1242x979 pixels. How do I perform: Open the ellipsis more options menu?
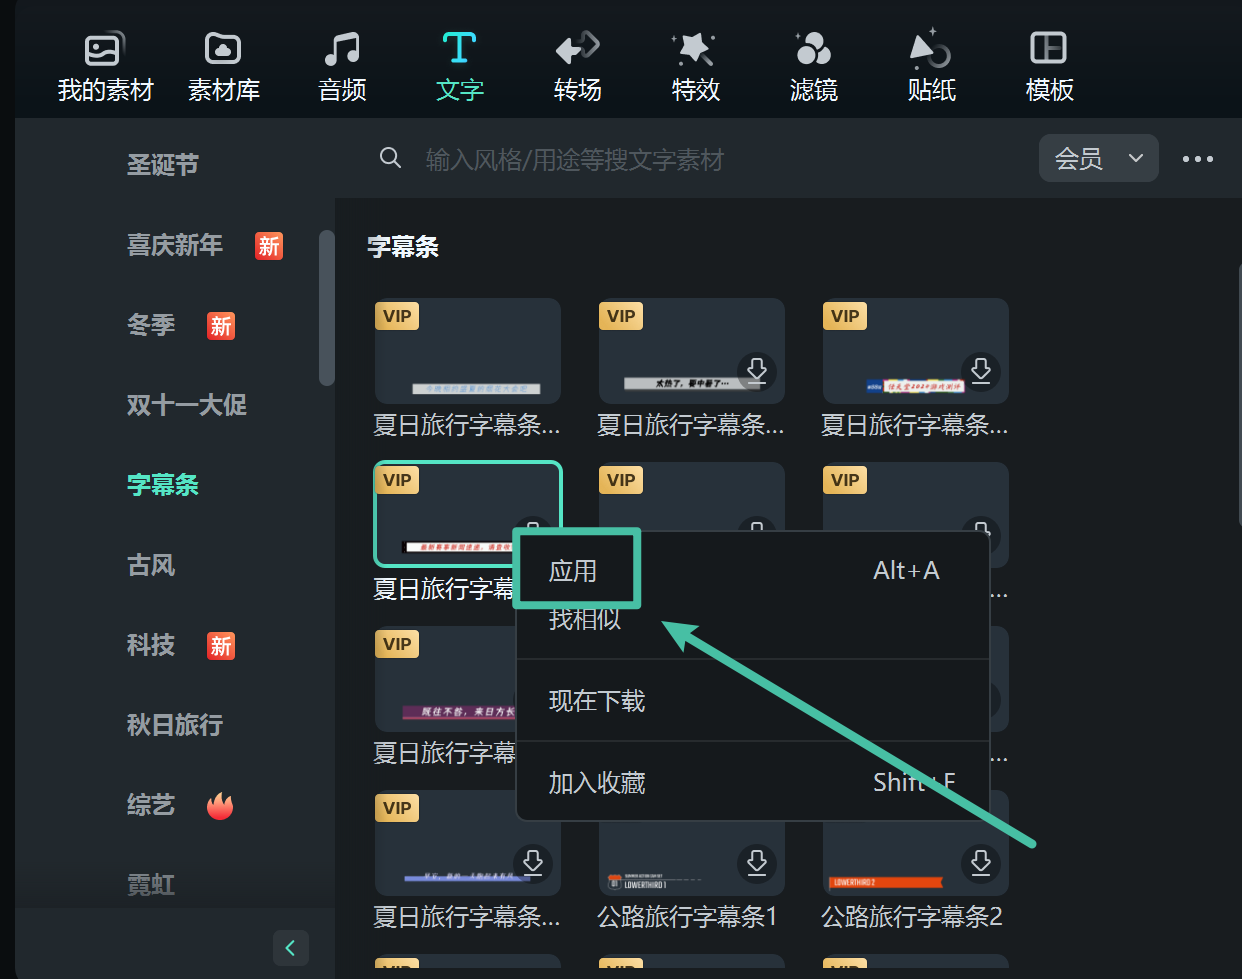coord(1197,157)
